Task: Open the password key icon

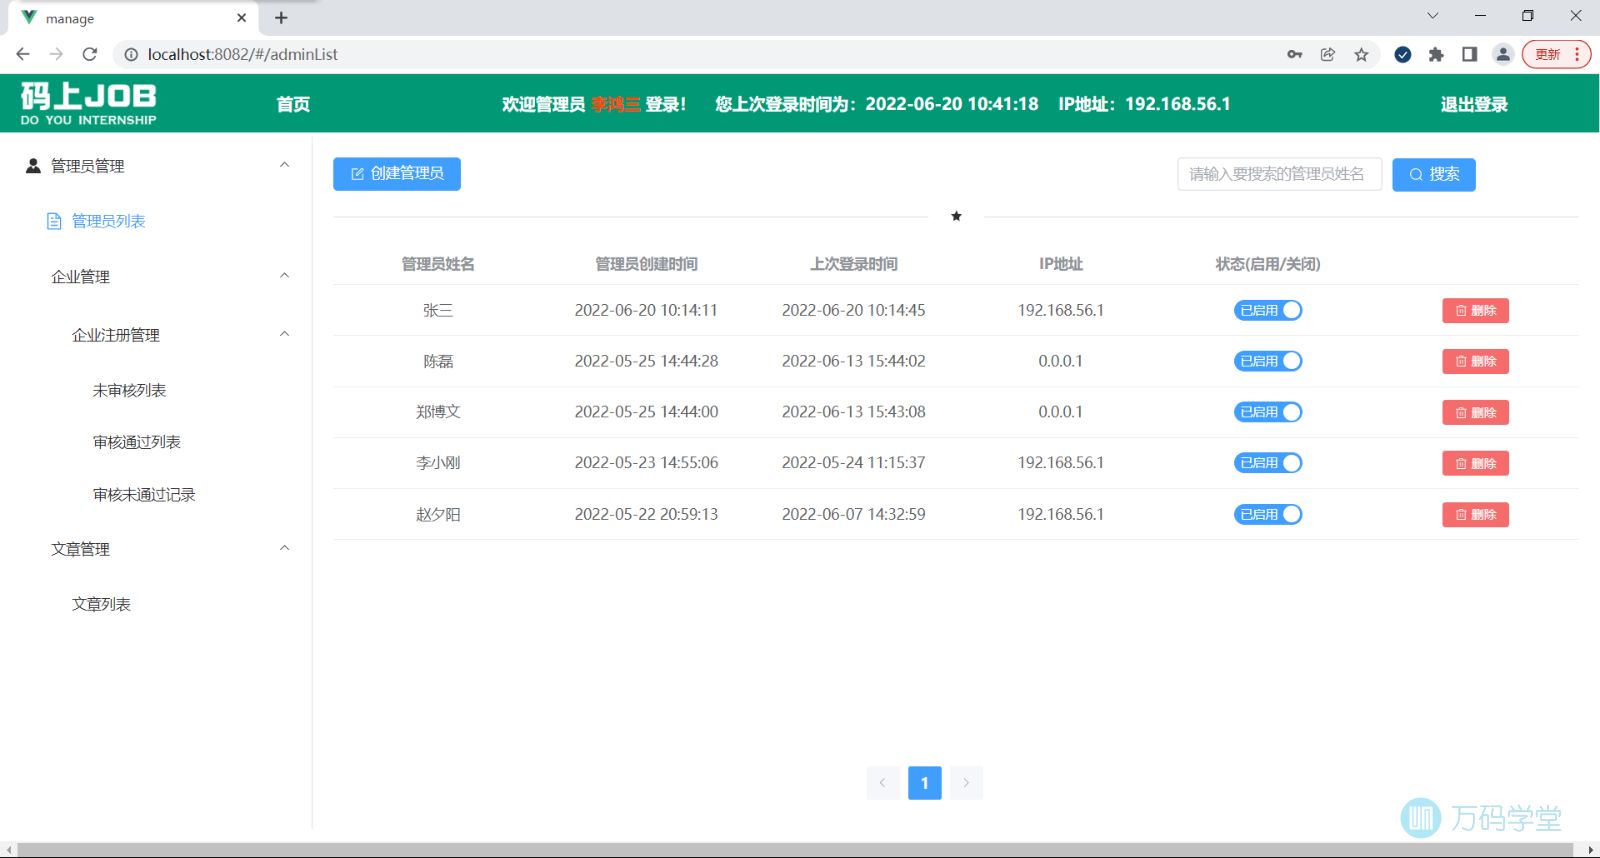Action: tap(1294, 54)
